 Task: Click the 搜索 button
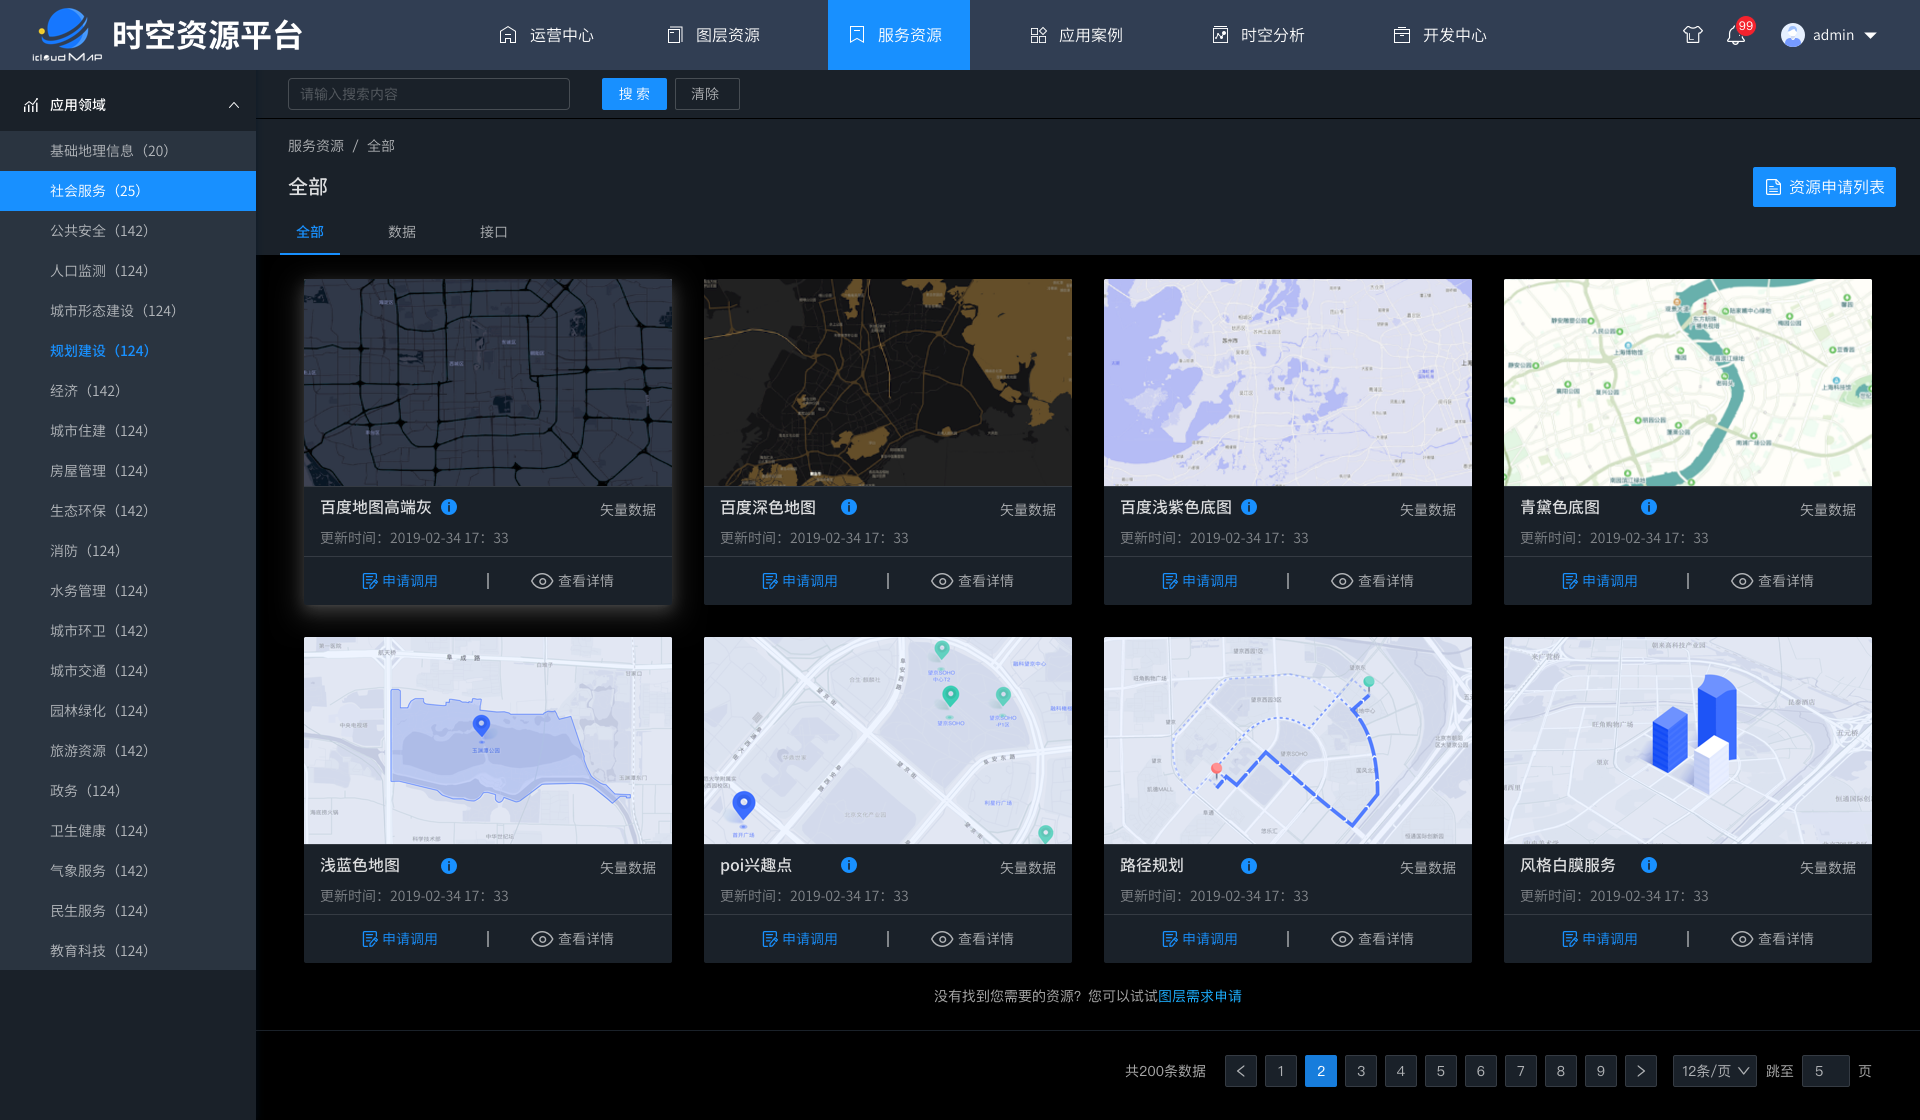[634, 94]
